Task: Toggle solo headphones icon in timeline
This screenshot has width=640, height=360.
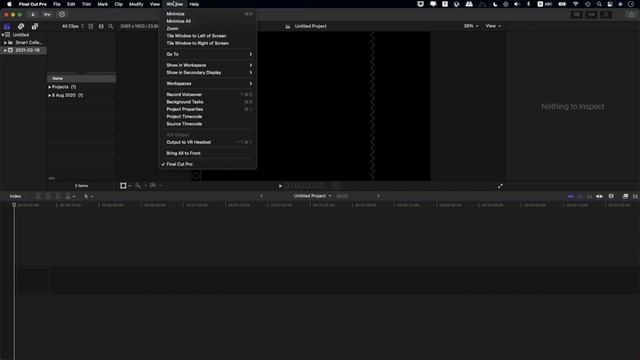Action: click(589, 196)
